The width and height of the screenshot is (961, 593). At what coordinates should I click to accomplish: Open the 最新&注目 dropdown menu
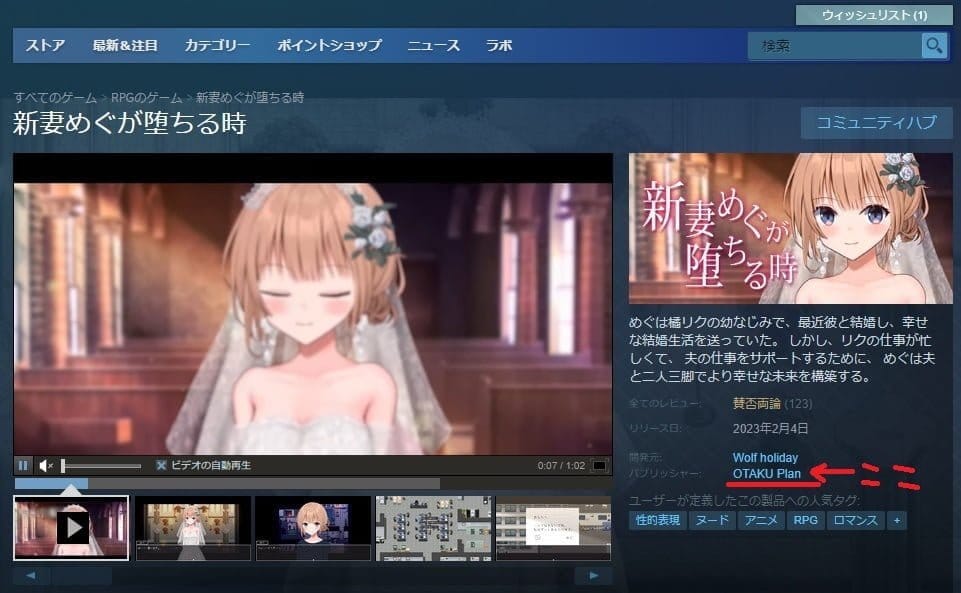pyautogui.click(x=125, y=46)
